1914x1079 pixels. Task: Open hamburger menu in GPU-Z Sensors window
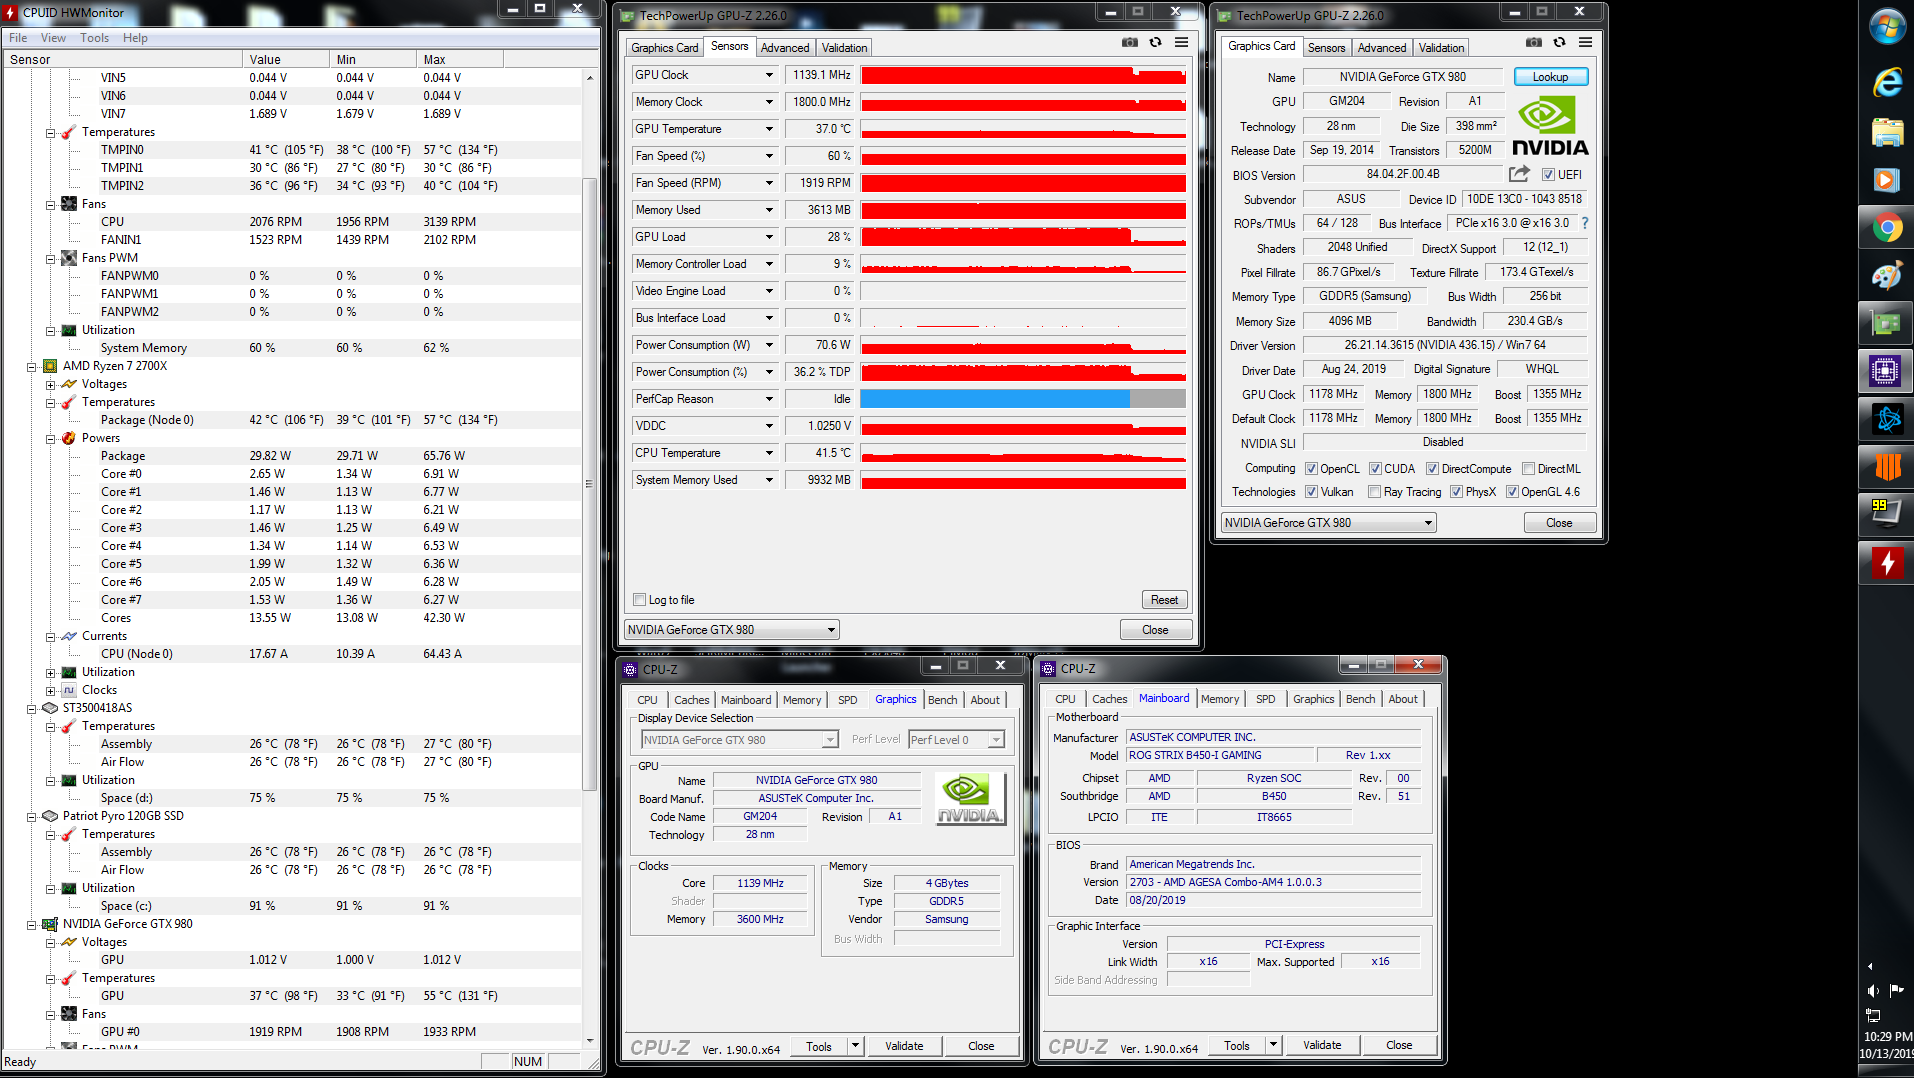click(x=1181, y=43)
